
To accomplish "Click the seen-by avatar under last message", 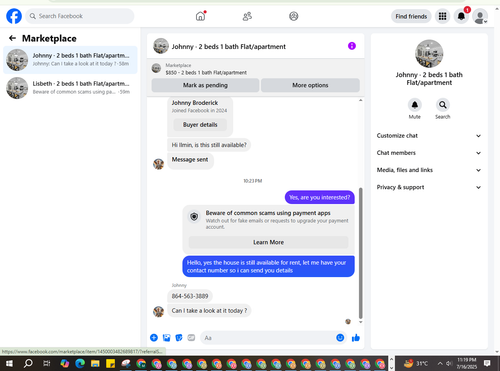I will 348,322.
